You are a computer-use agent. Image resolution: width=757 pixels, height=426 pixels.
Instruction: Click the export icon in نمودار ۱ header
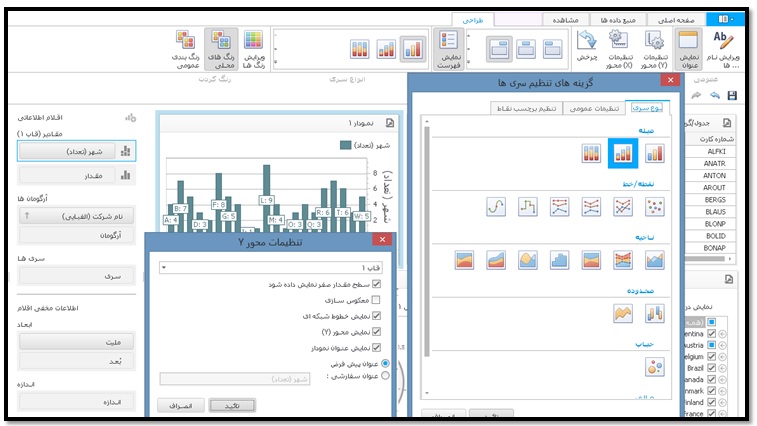[390, 123]
